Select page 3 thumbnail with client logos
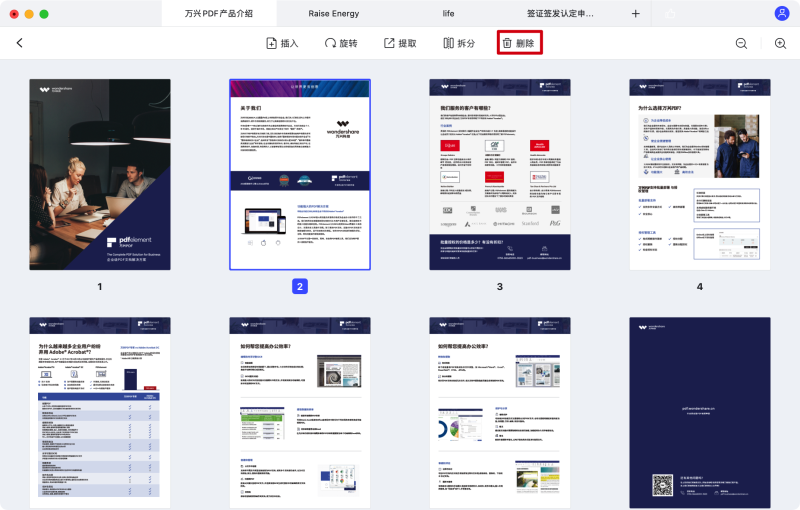This screenshot has width=800, height=510. [500, 174]
